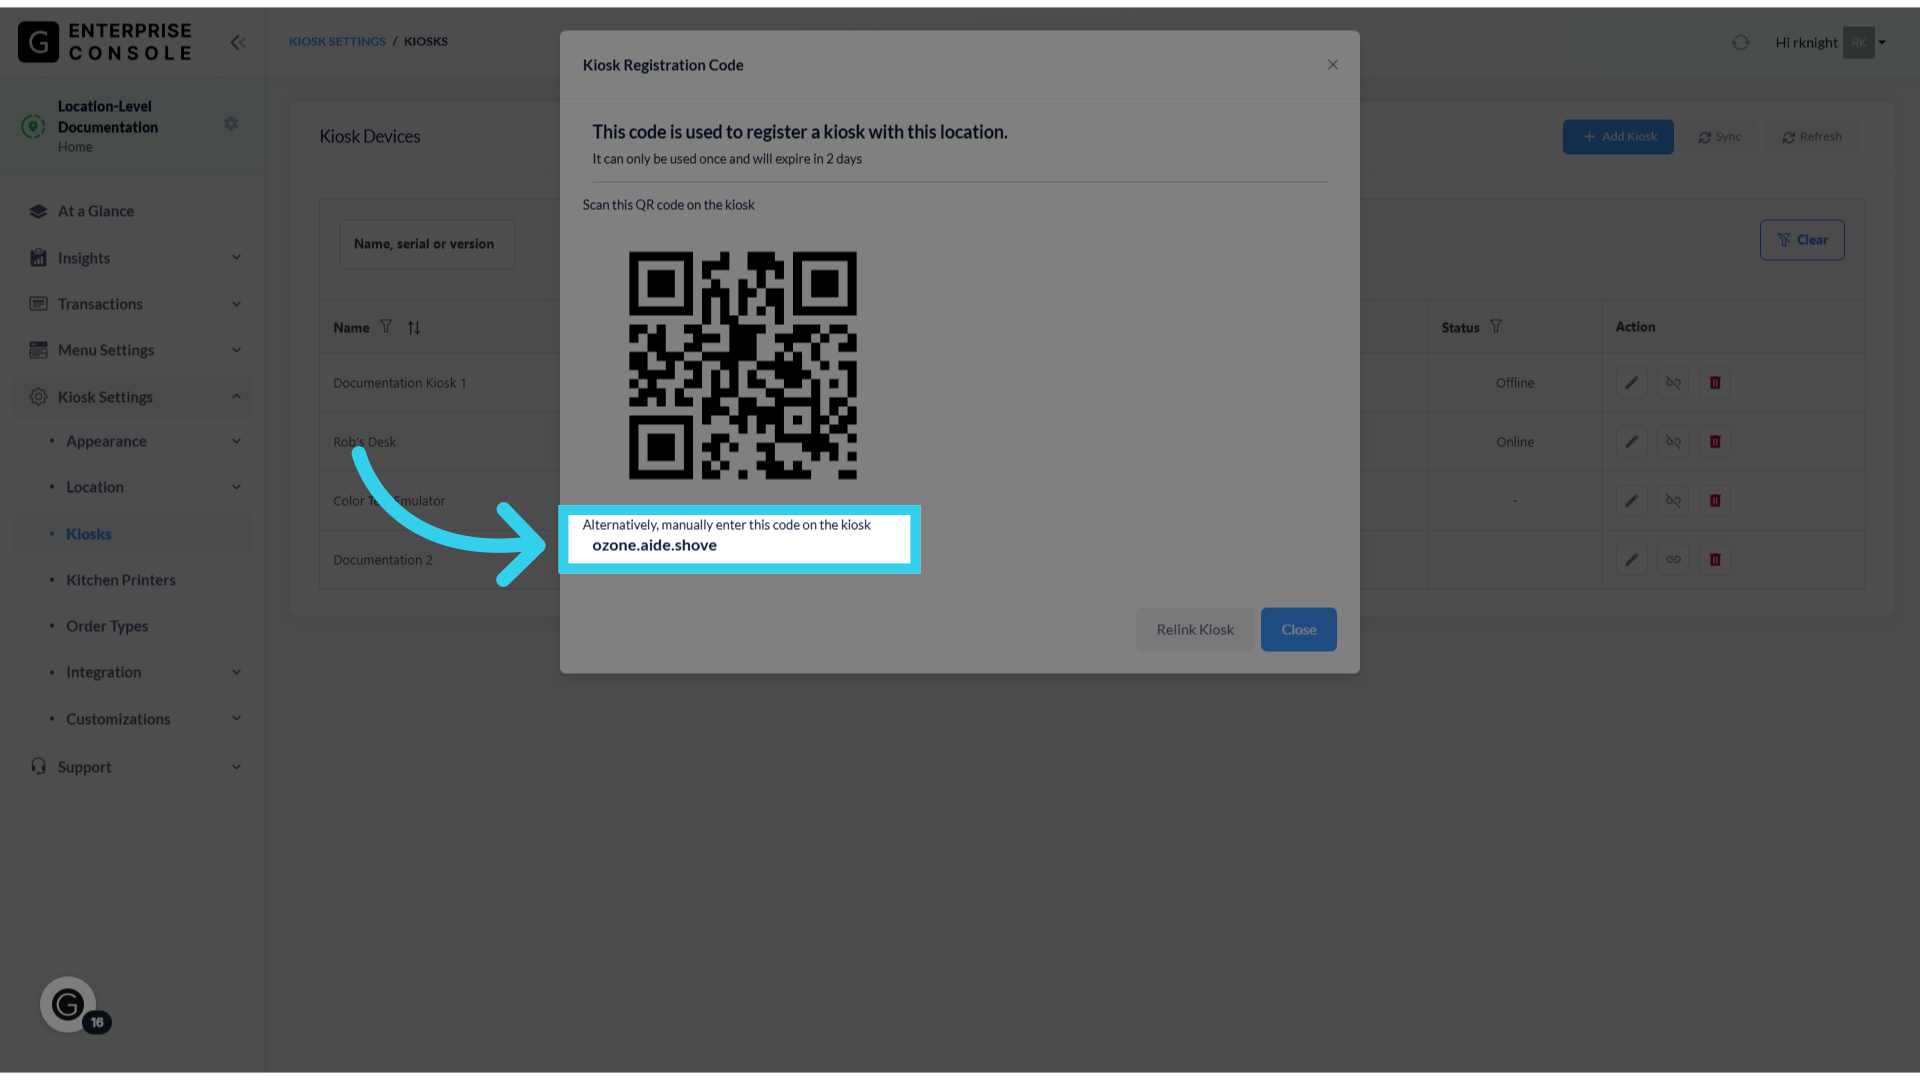The height and width of the screenshot is (1080, 1920).
Task: Expand the Transactions menu
Action: (x=132, y=304)
